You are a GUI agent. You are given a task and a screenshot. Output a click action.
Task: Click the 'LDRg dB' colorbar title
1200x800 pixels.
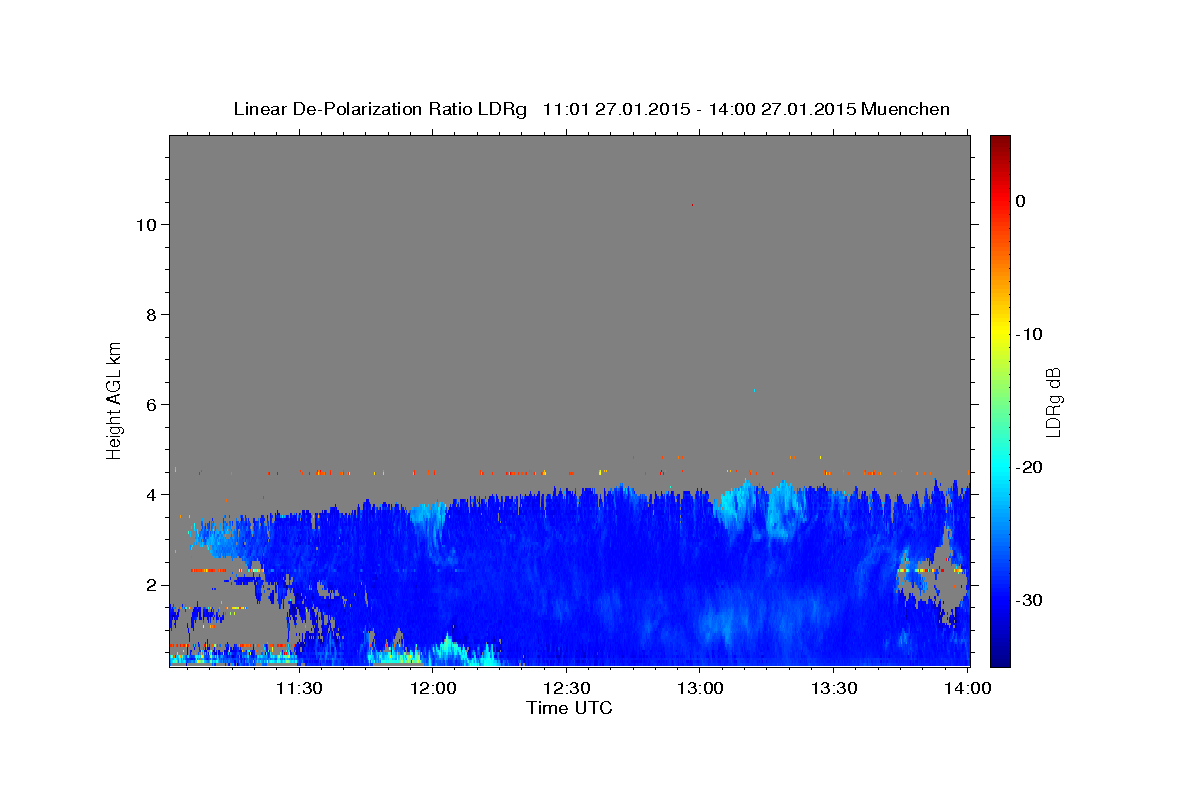pos(1053,401)
